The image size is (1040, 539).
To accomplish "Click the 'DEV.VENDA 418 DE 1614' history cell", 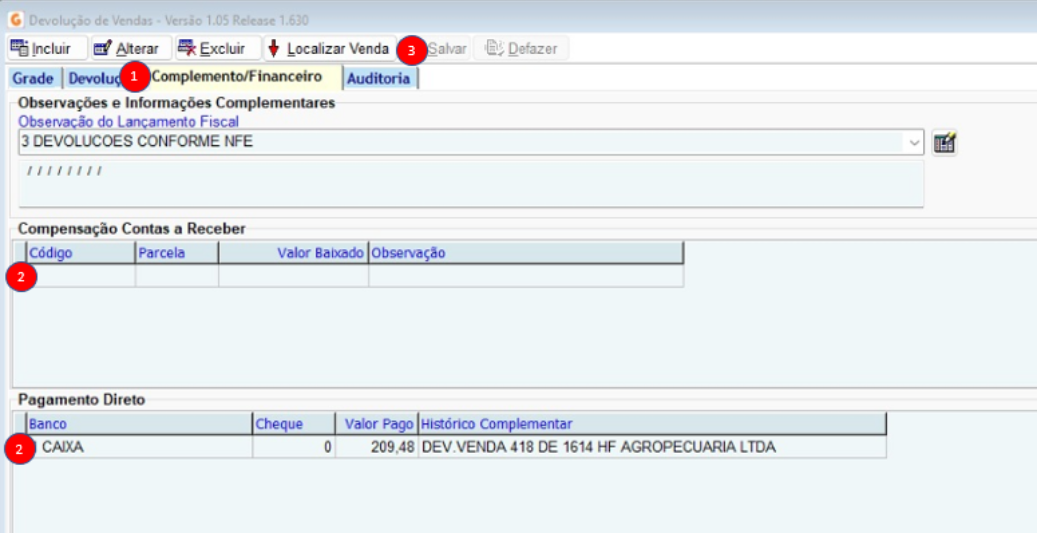I will click(x=652, y=447).
